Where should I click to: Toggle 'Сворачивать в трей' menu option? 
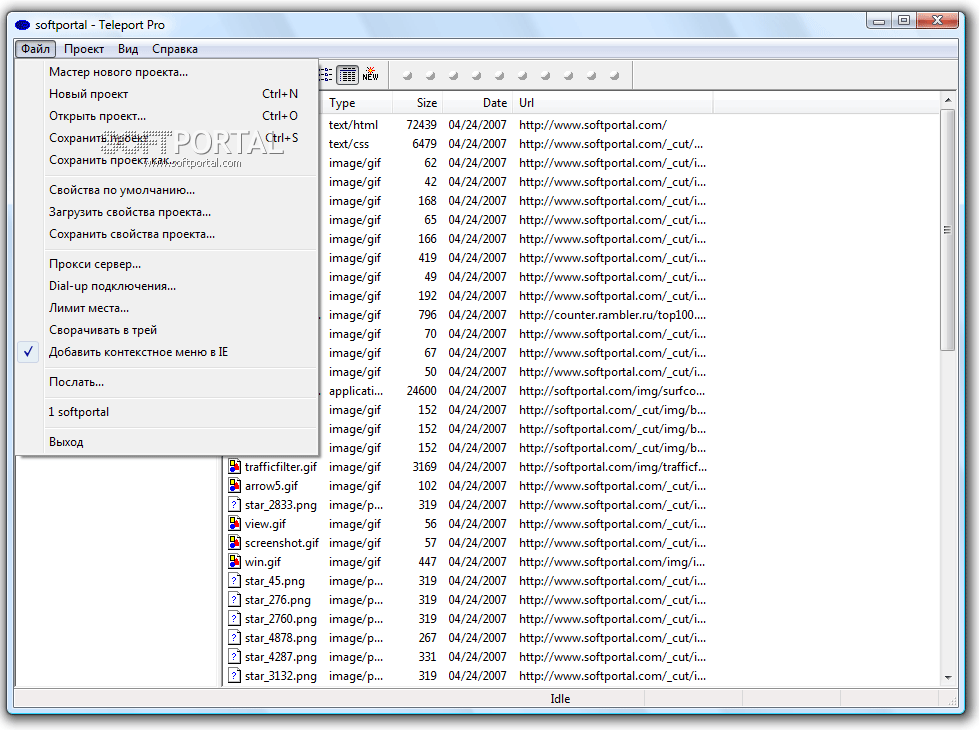[x=167, y=330]
